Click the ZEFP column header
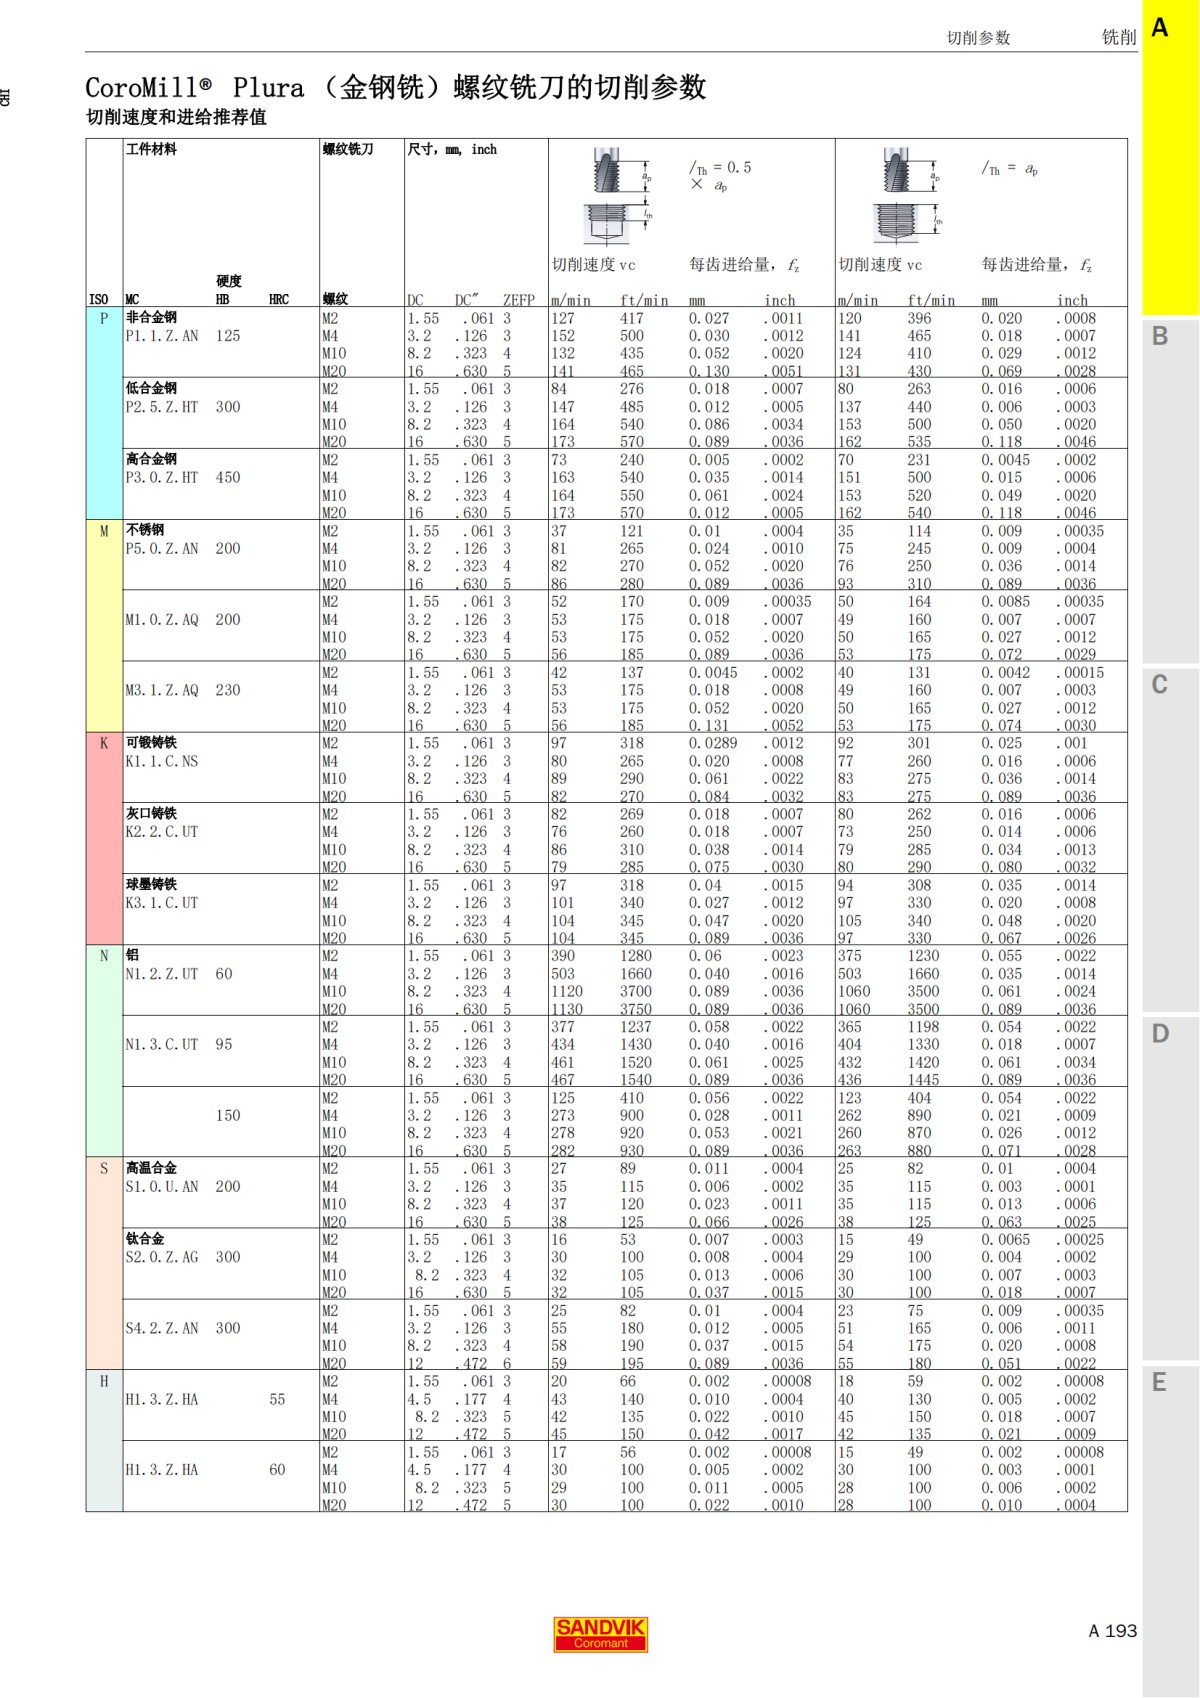Screen dimensions: 1200x1698 pyautogui.click(x=518, y=300)
